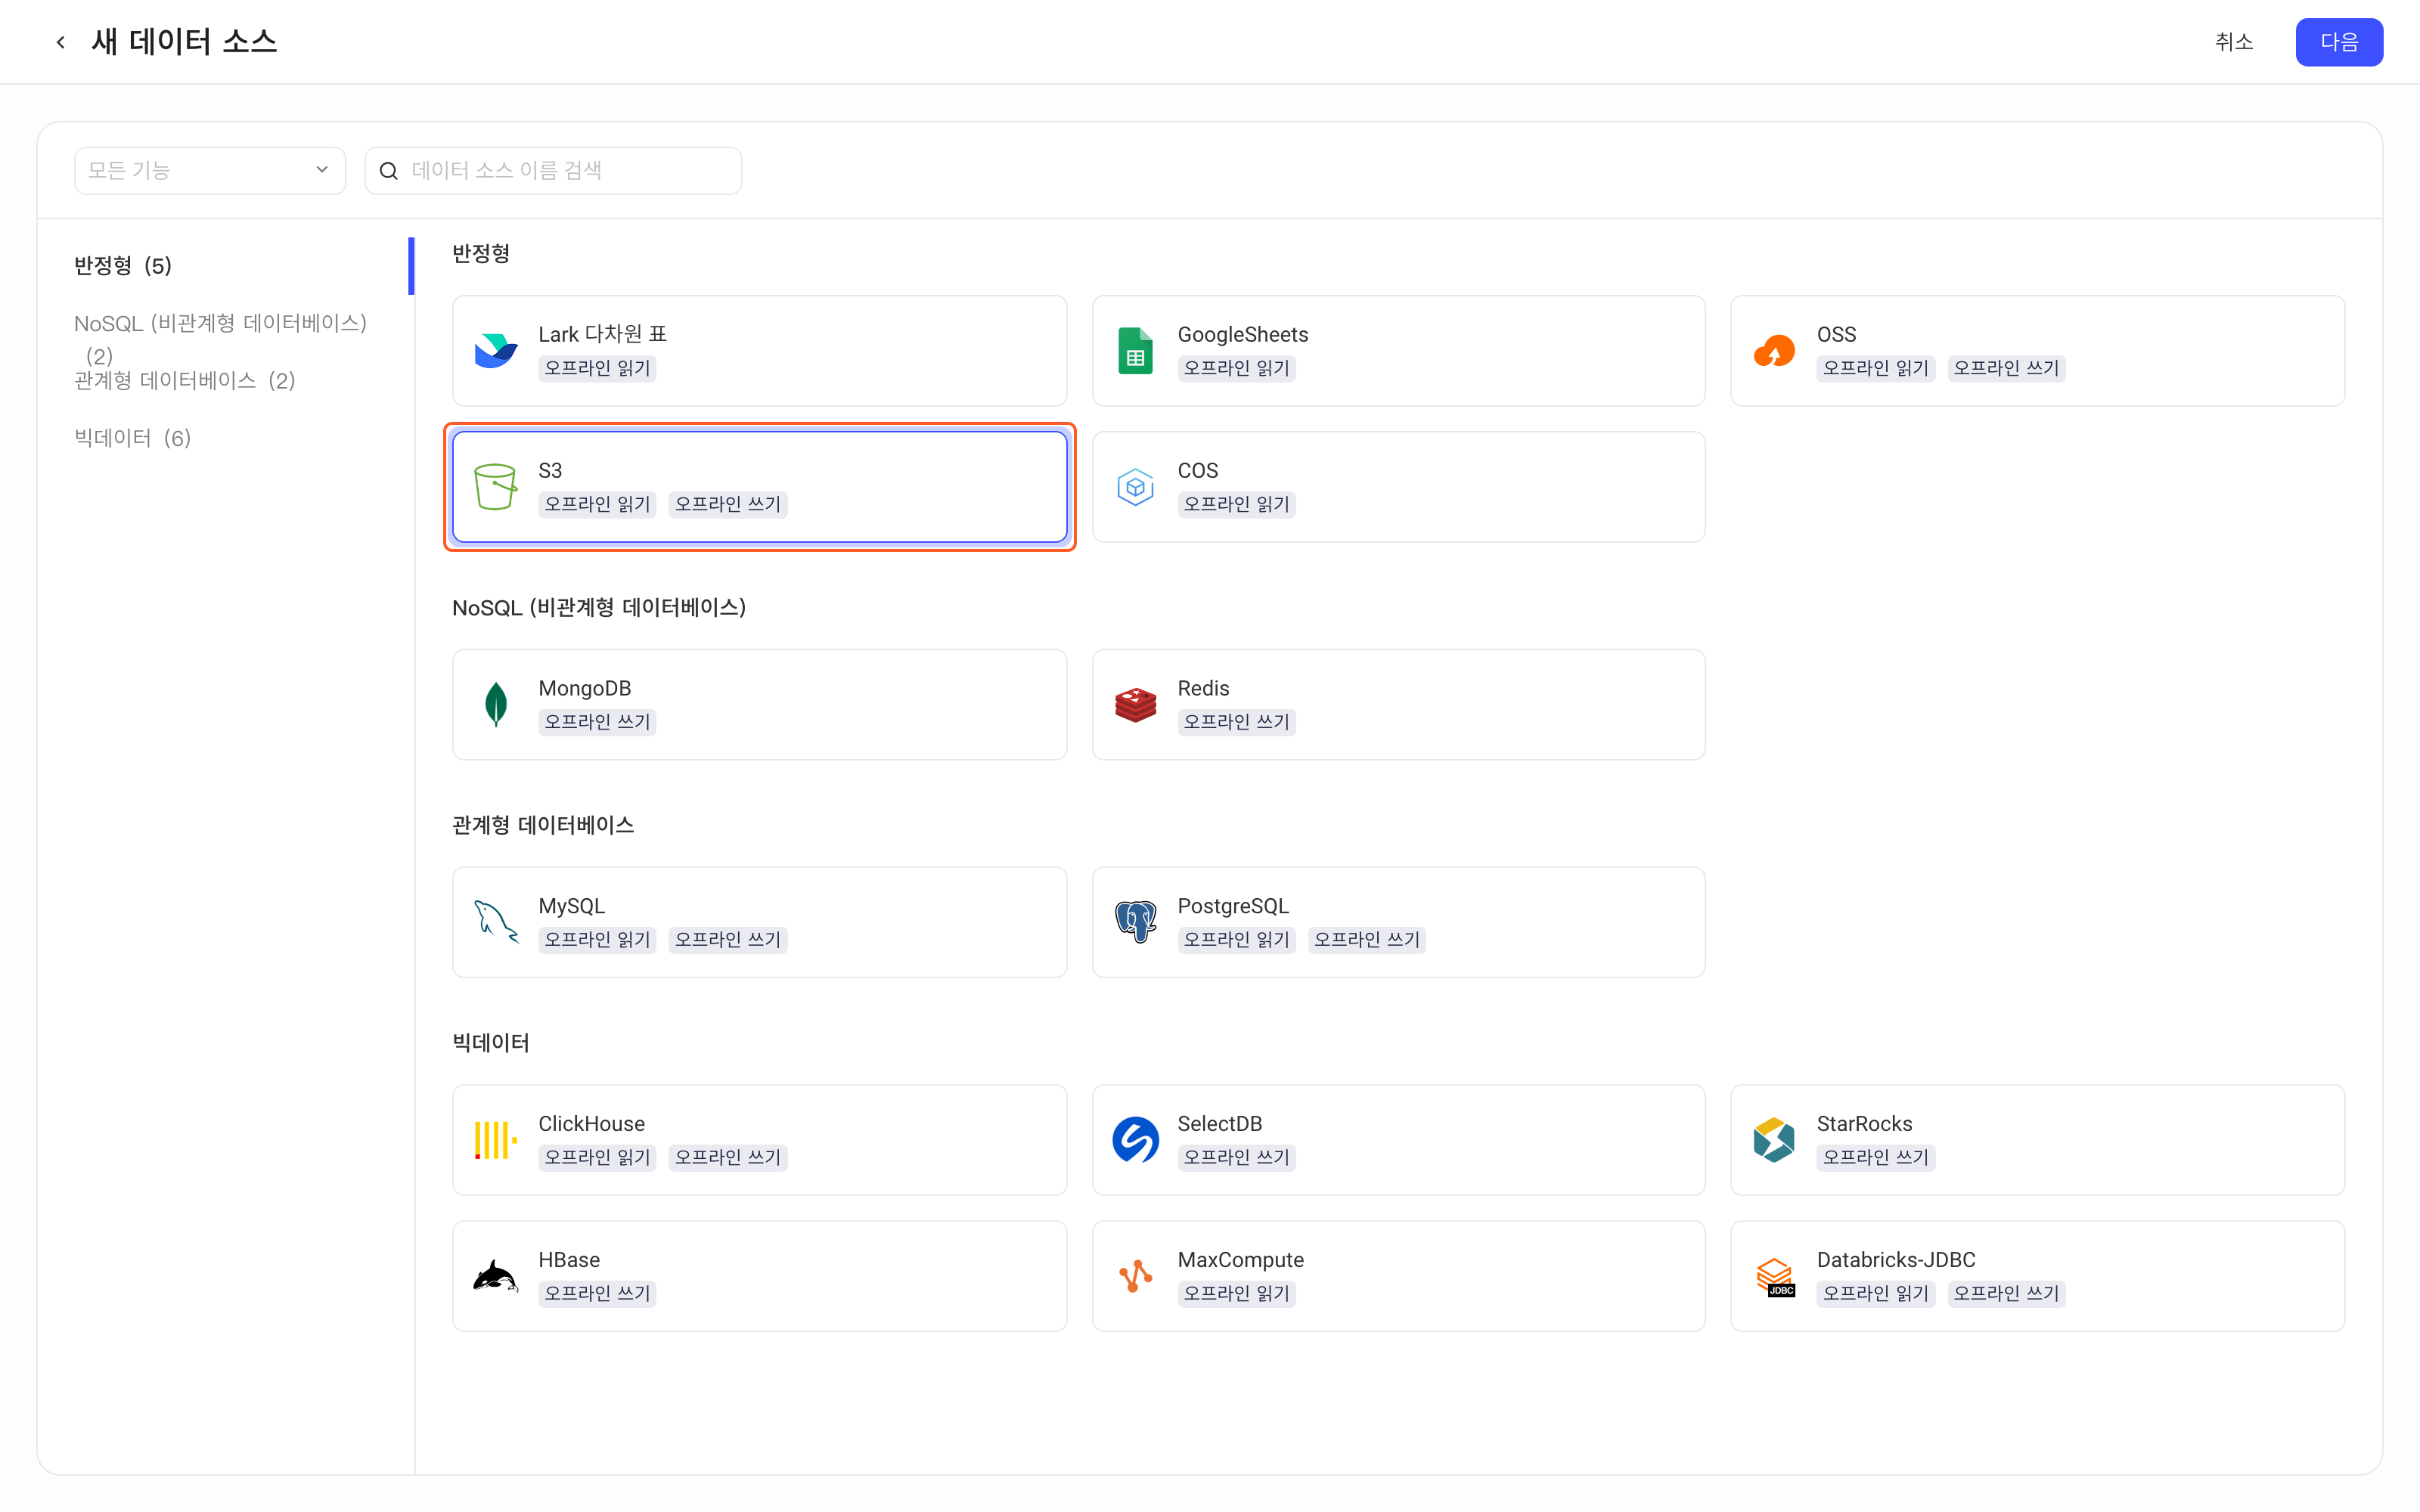The image size is (2420, 1512).
Task: Click the 다음 button
Action: (2338, 42)
